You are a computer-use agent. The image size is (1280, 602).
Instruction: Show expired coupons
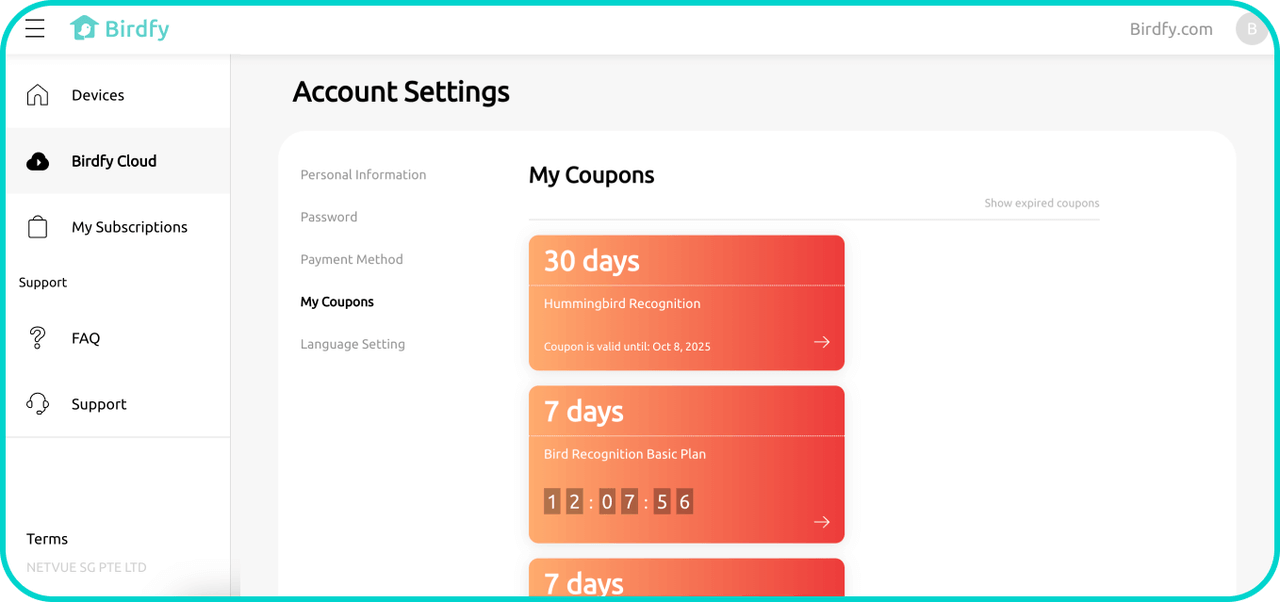point(1041,203)
